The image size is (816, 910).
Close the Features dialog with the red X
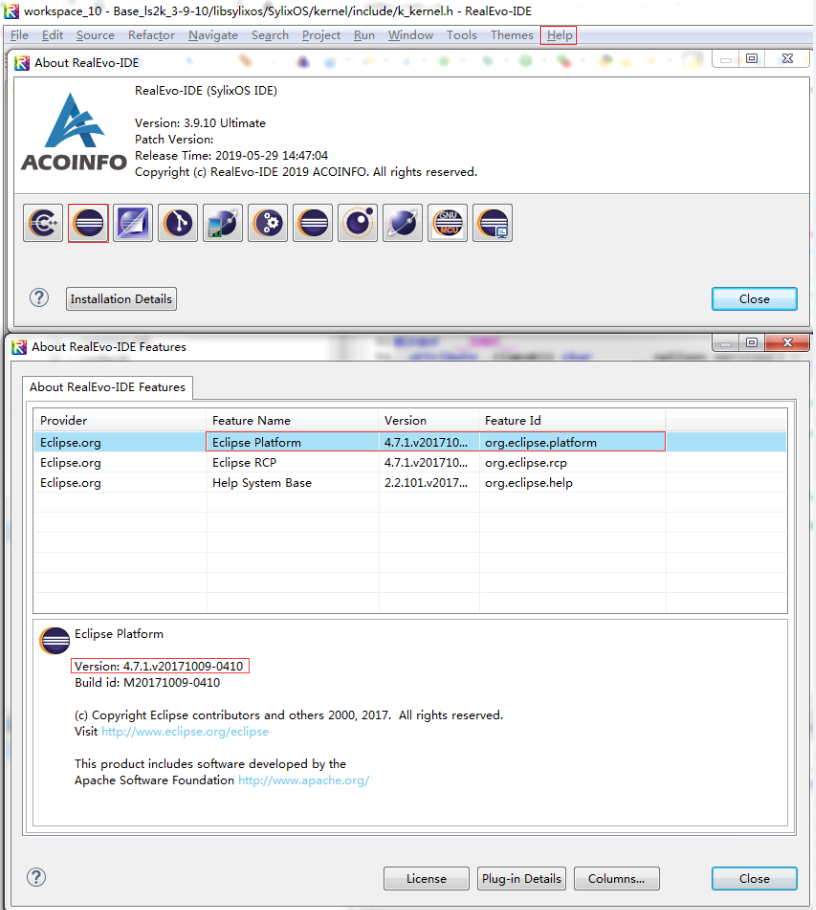[787, 342]
